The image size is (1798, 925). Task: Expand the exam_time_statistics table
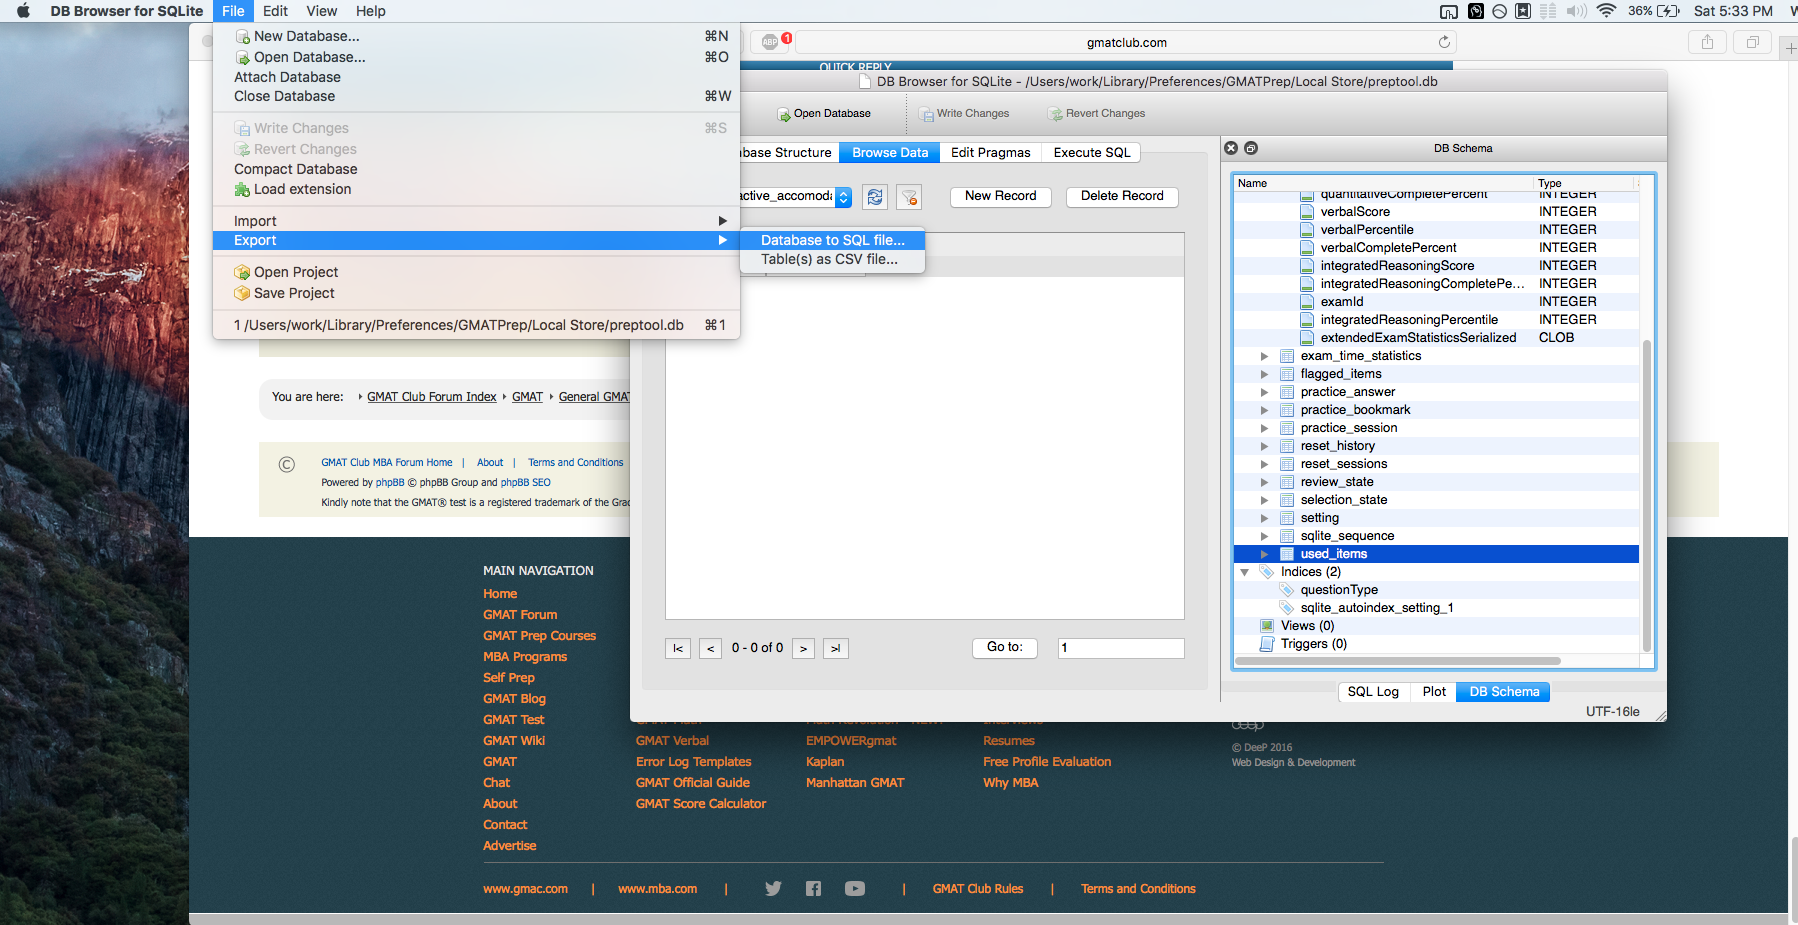1264,356
